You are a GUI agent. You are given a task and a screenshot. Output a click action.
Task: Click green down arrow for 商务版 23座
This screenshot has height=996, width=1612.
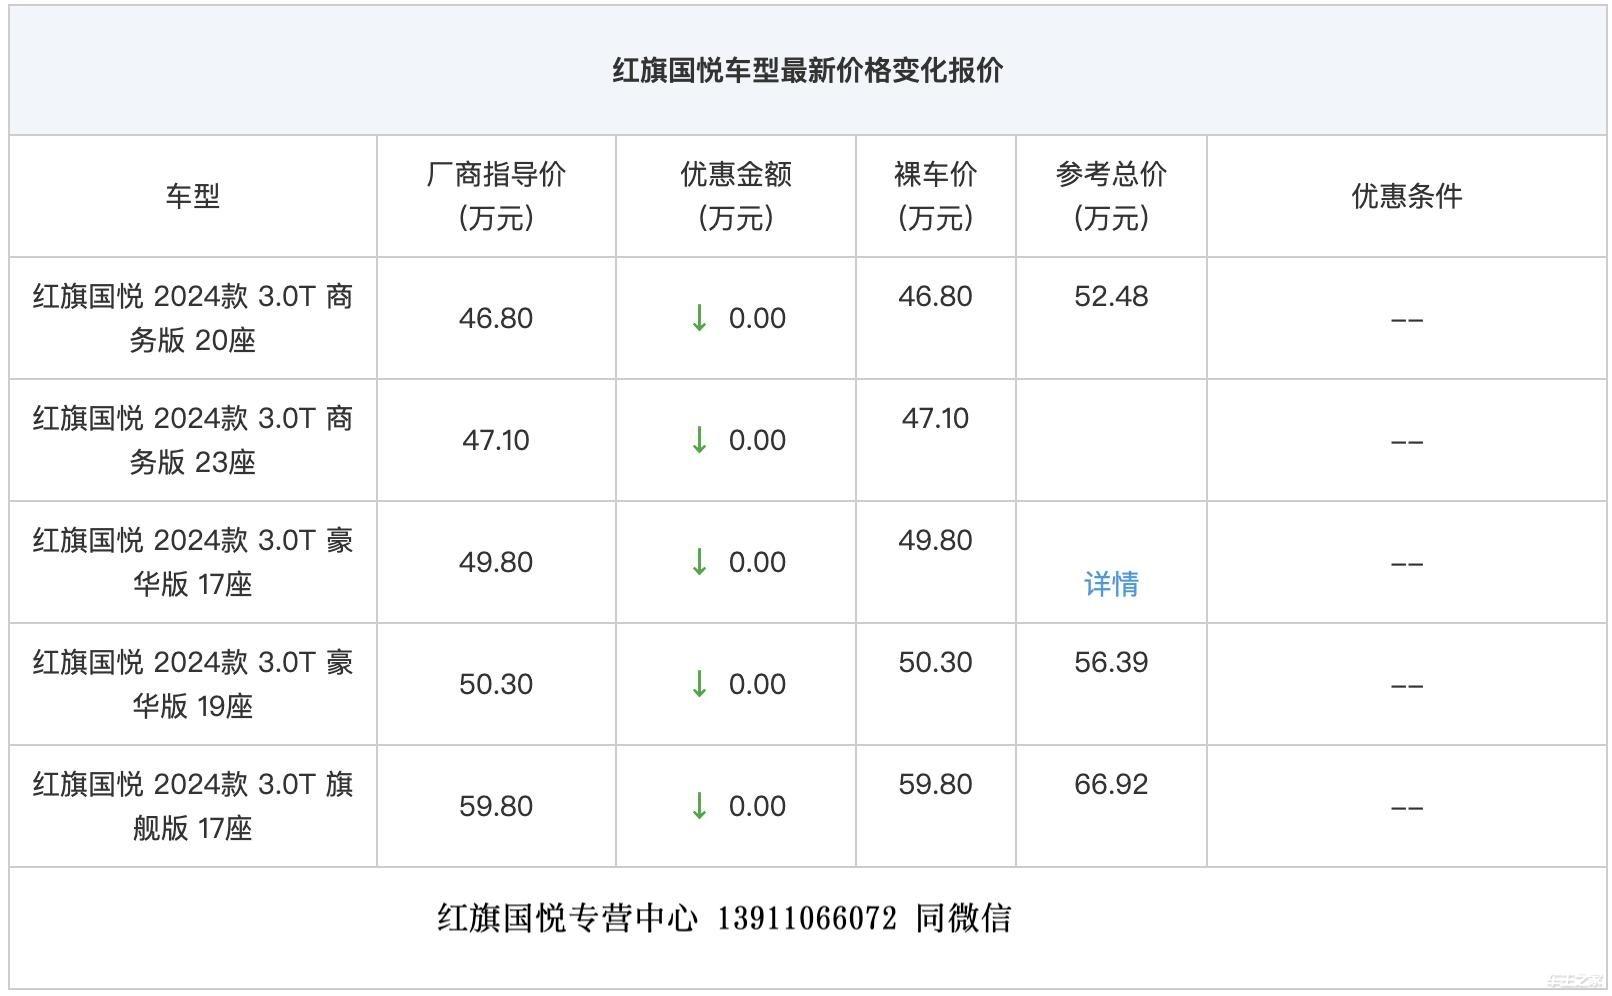[x=699, y=440]
